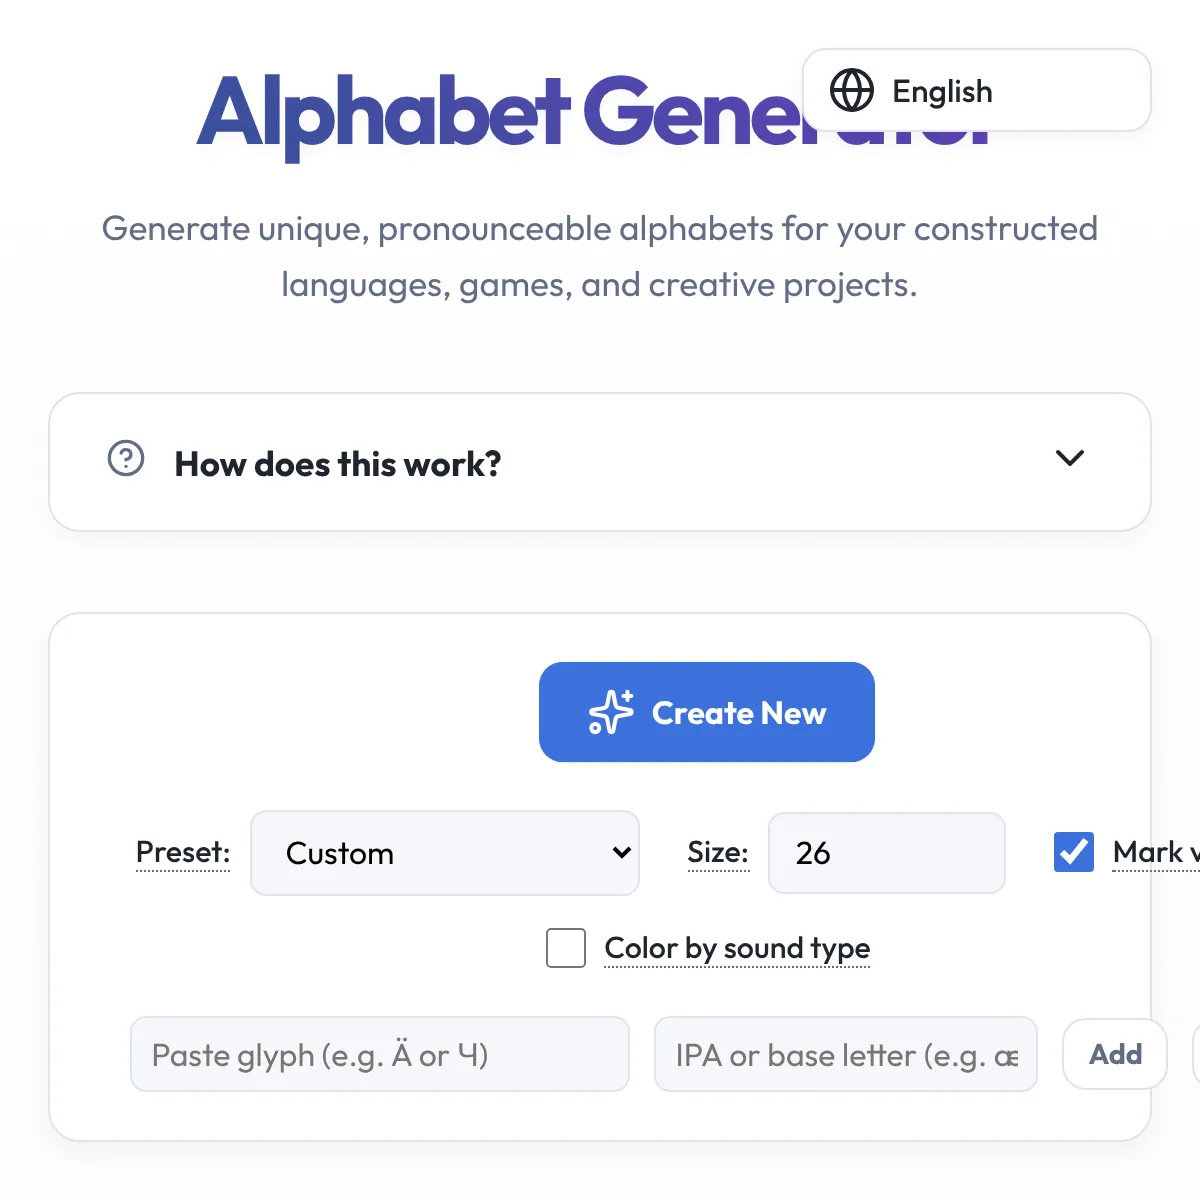Uncheck the checked Mark checkbox
The width and height of the screenshot is (1200, 1200).
(1074, 852)
